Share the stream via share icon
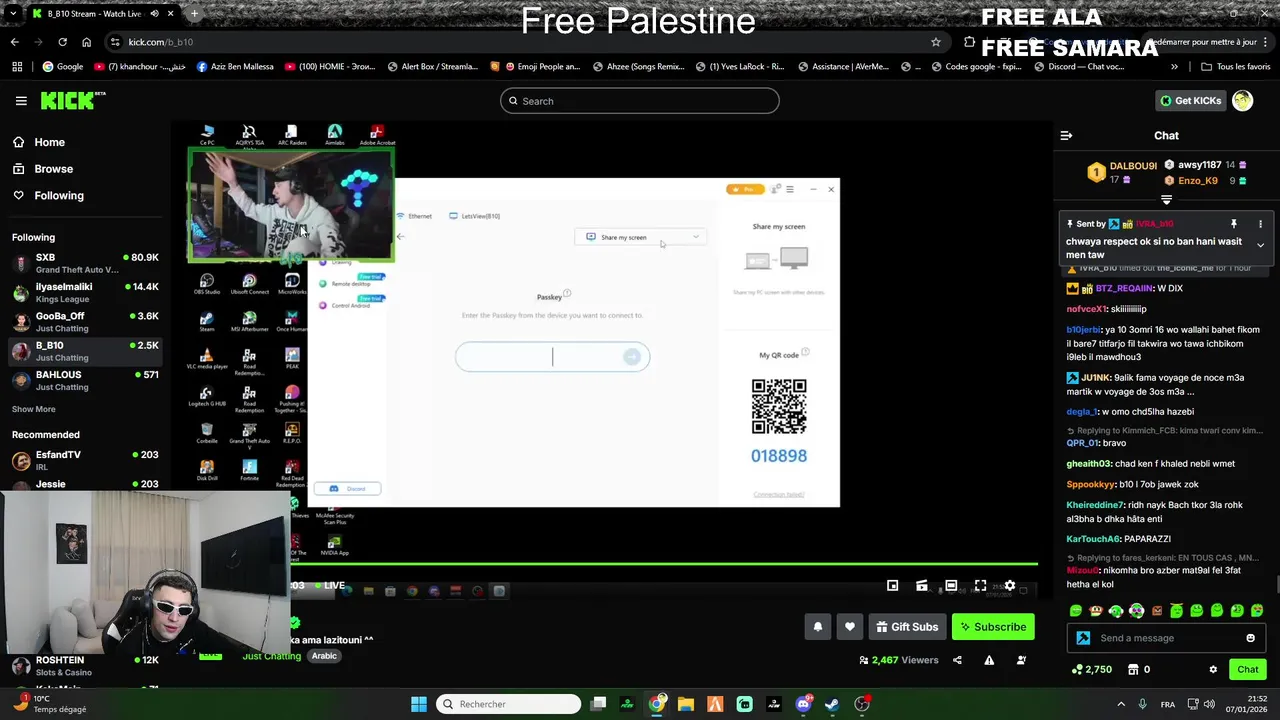 click(957, 660)
